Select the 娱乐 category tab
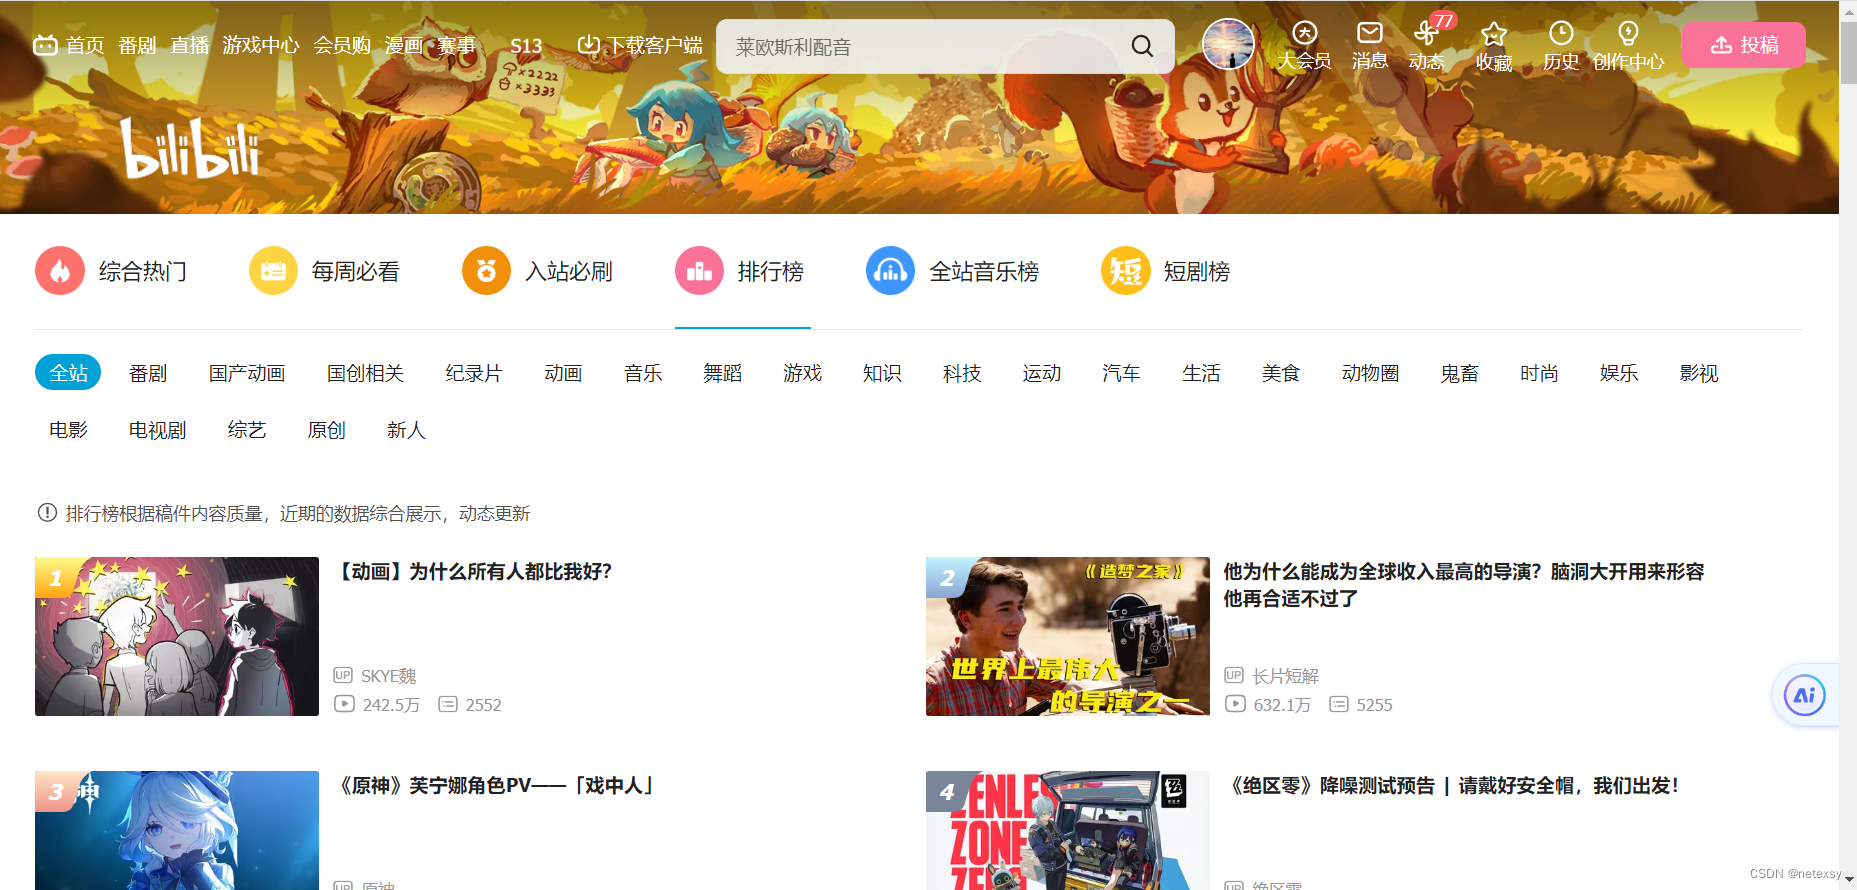The width and height of the screenshot is (1857, 890). [1619, 373]
